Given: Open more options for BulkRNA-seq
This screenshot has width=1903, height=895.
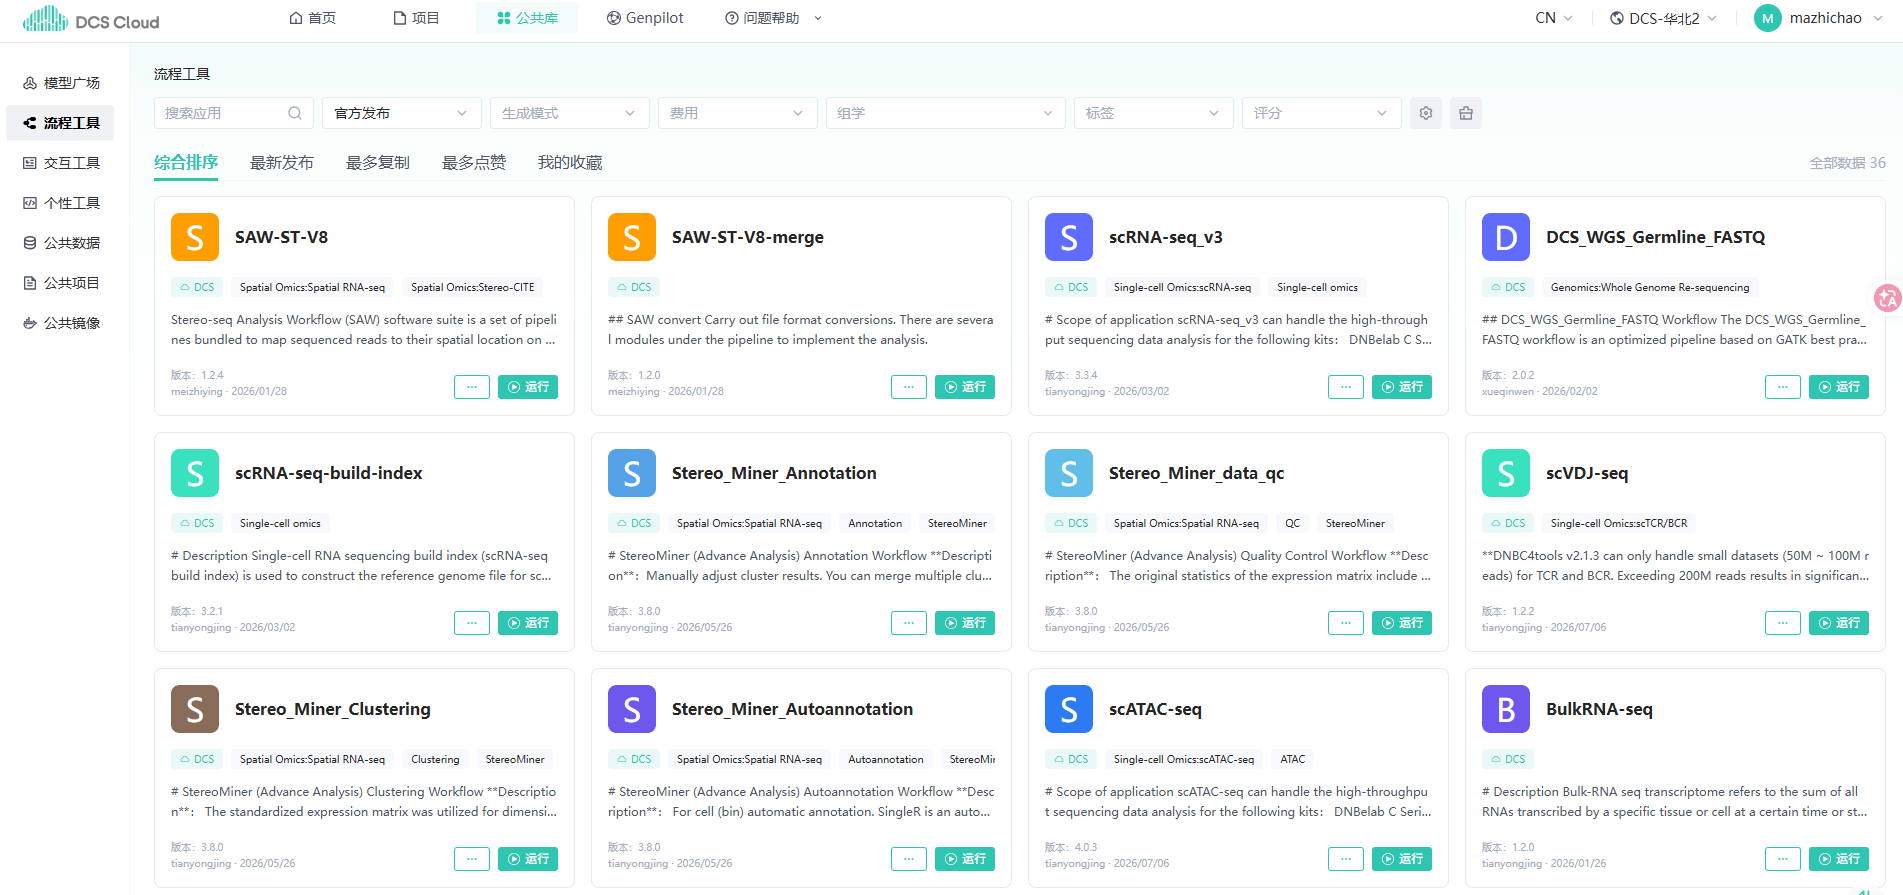Looking at the screenshot, I should pyautogui.click(x=1783, y=859).
